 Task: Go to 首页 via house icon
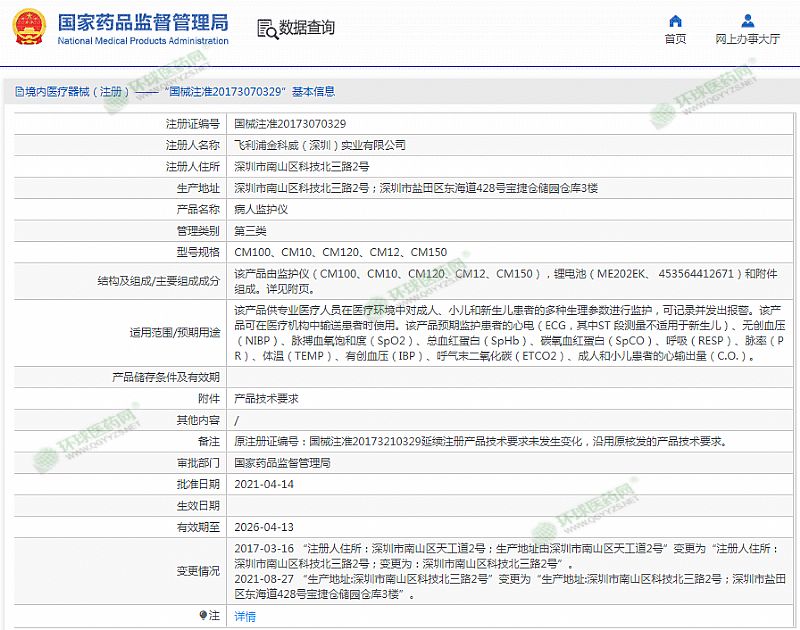click(x=676, y=21)
